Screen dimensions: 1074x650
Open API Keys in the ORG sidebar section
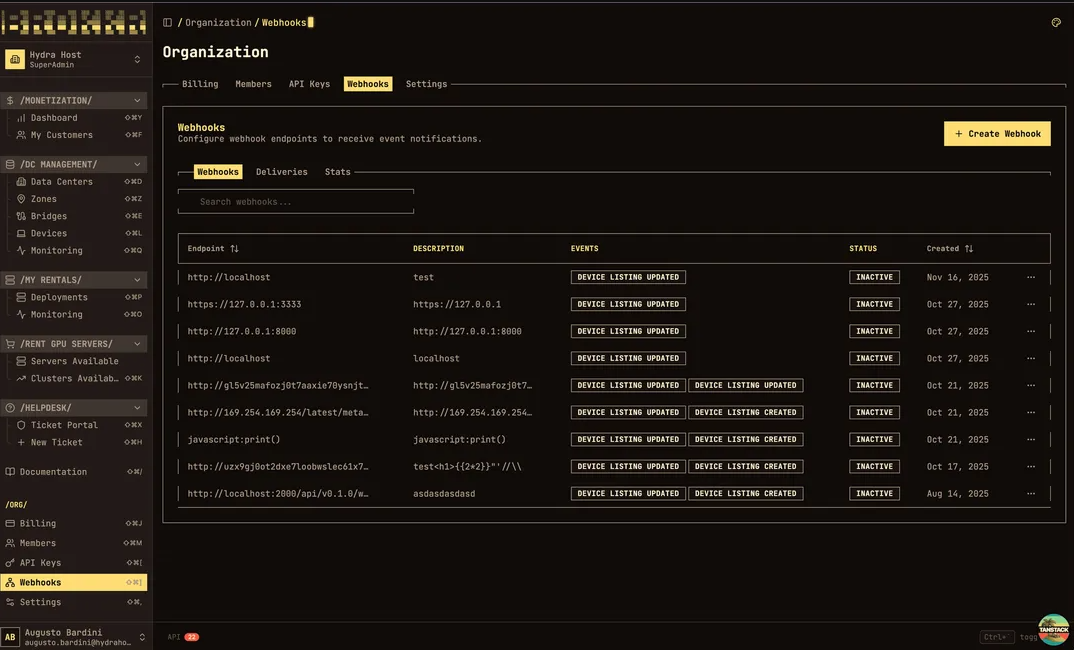[74, 563]
